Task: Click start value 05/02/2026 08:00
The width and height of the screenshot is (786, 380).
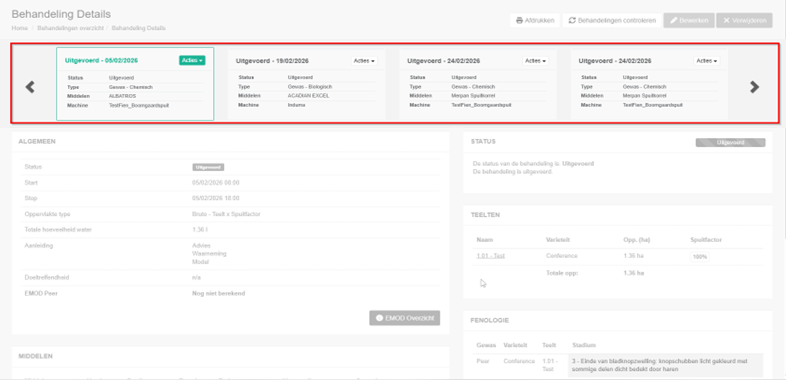Action: [216, 183]
